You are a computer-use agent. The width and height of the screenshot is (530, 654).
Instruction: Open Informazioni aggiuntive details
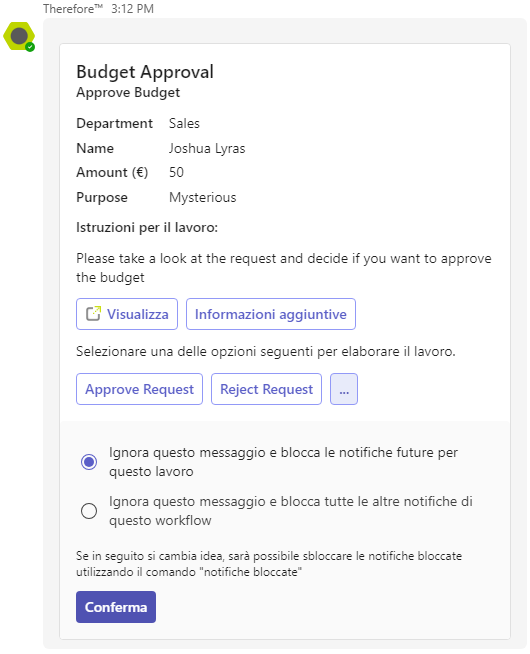click(271, 314)
